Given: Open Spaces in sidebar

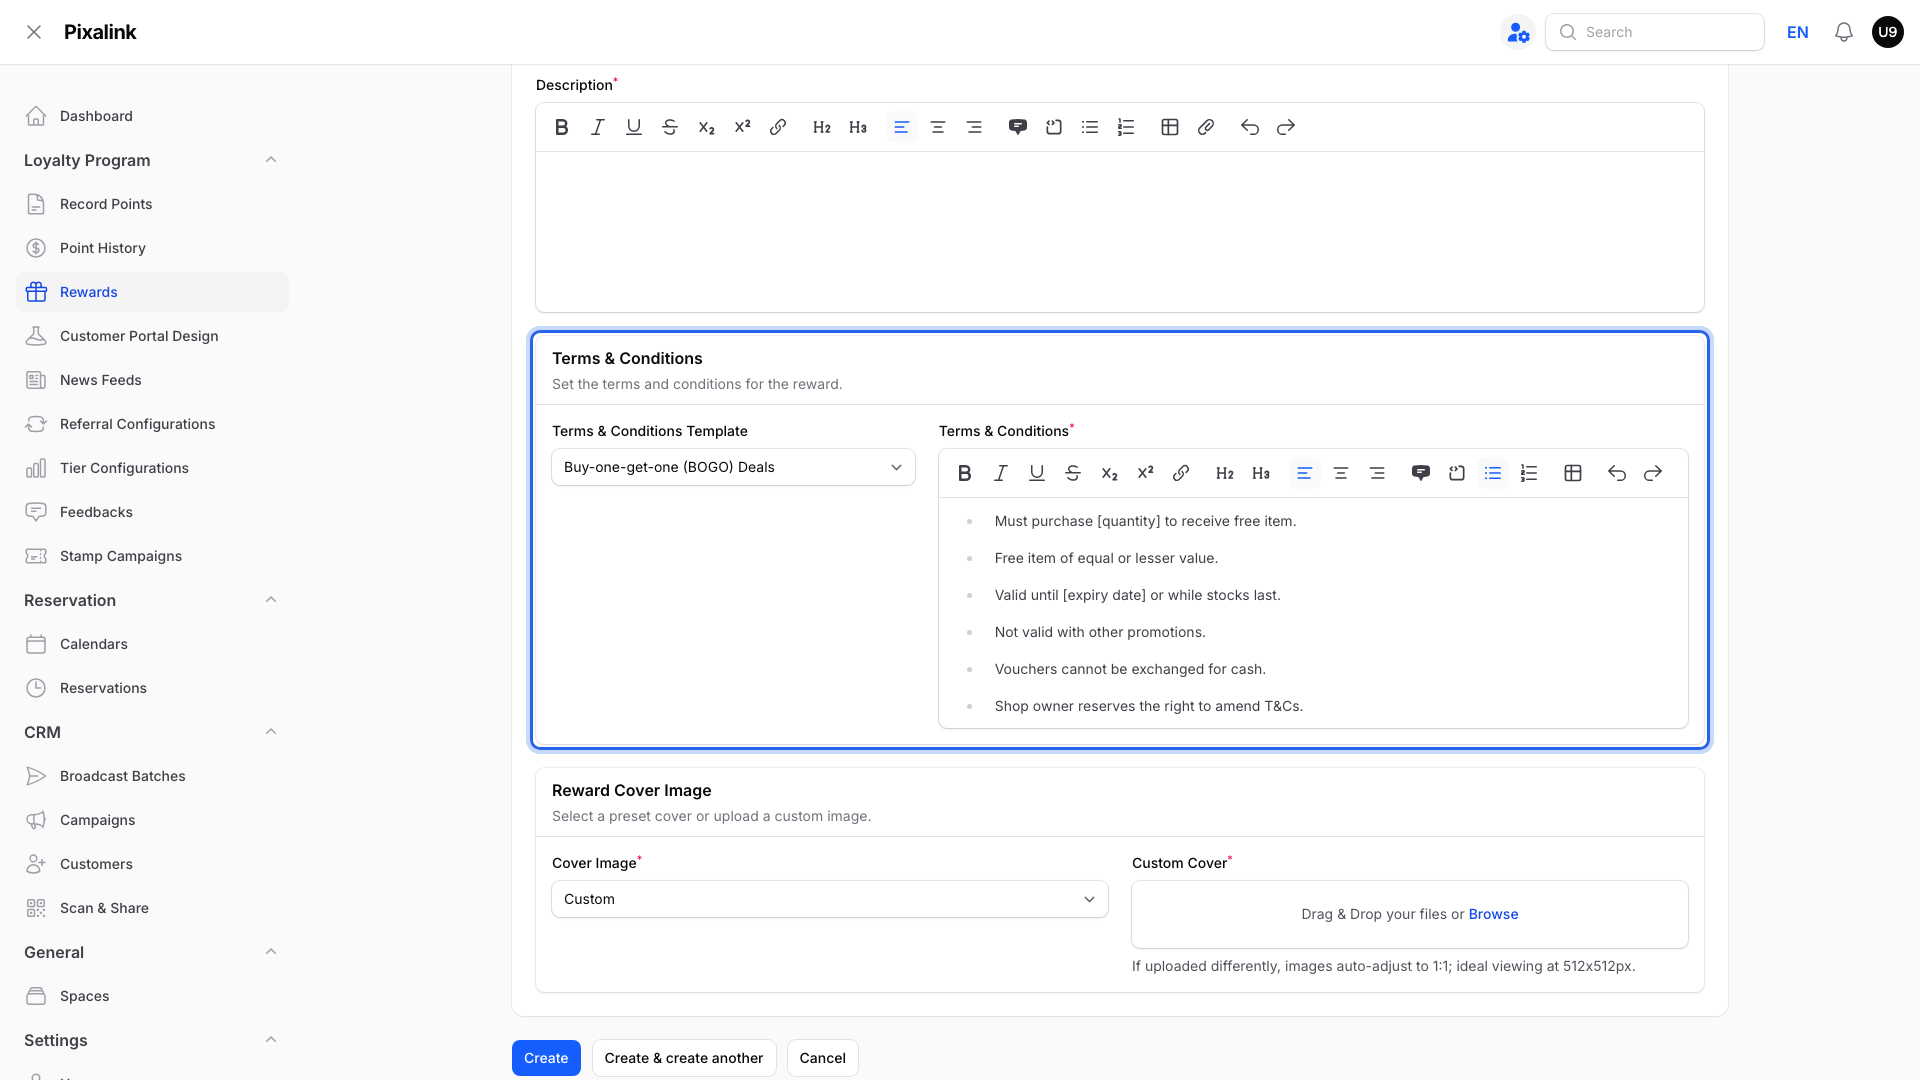Looking at the screenshot, I should [x=152, y=996].
